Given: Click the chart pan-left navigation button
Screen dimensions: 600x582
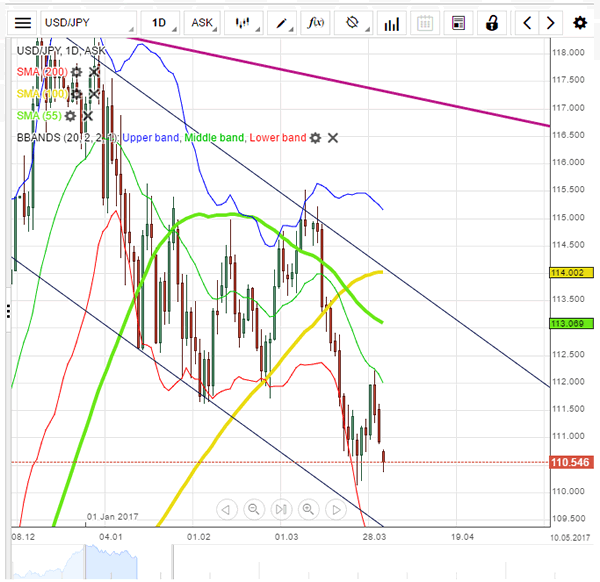Looking at the screenshot, I should (227, 509).
